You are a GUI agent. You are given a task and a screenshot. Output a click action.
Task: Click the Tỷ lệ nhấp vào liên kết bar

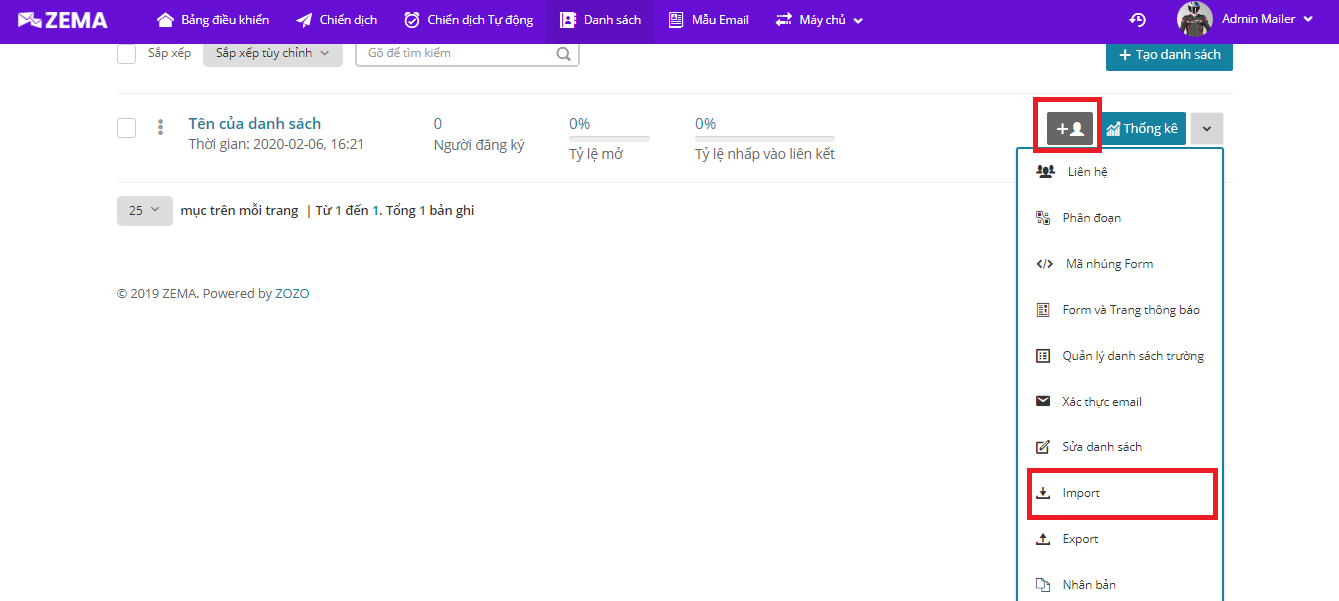coord(765,139)
